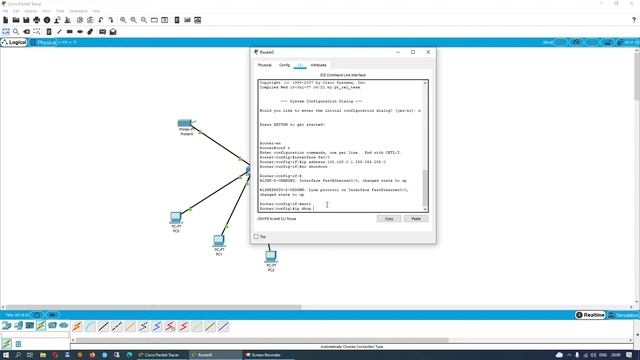This screenshot has width=640, height=360.
Task: Switch to Realtime mode
Action: (590, 315)
